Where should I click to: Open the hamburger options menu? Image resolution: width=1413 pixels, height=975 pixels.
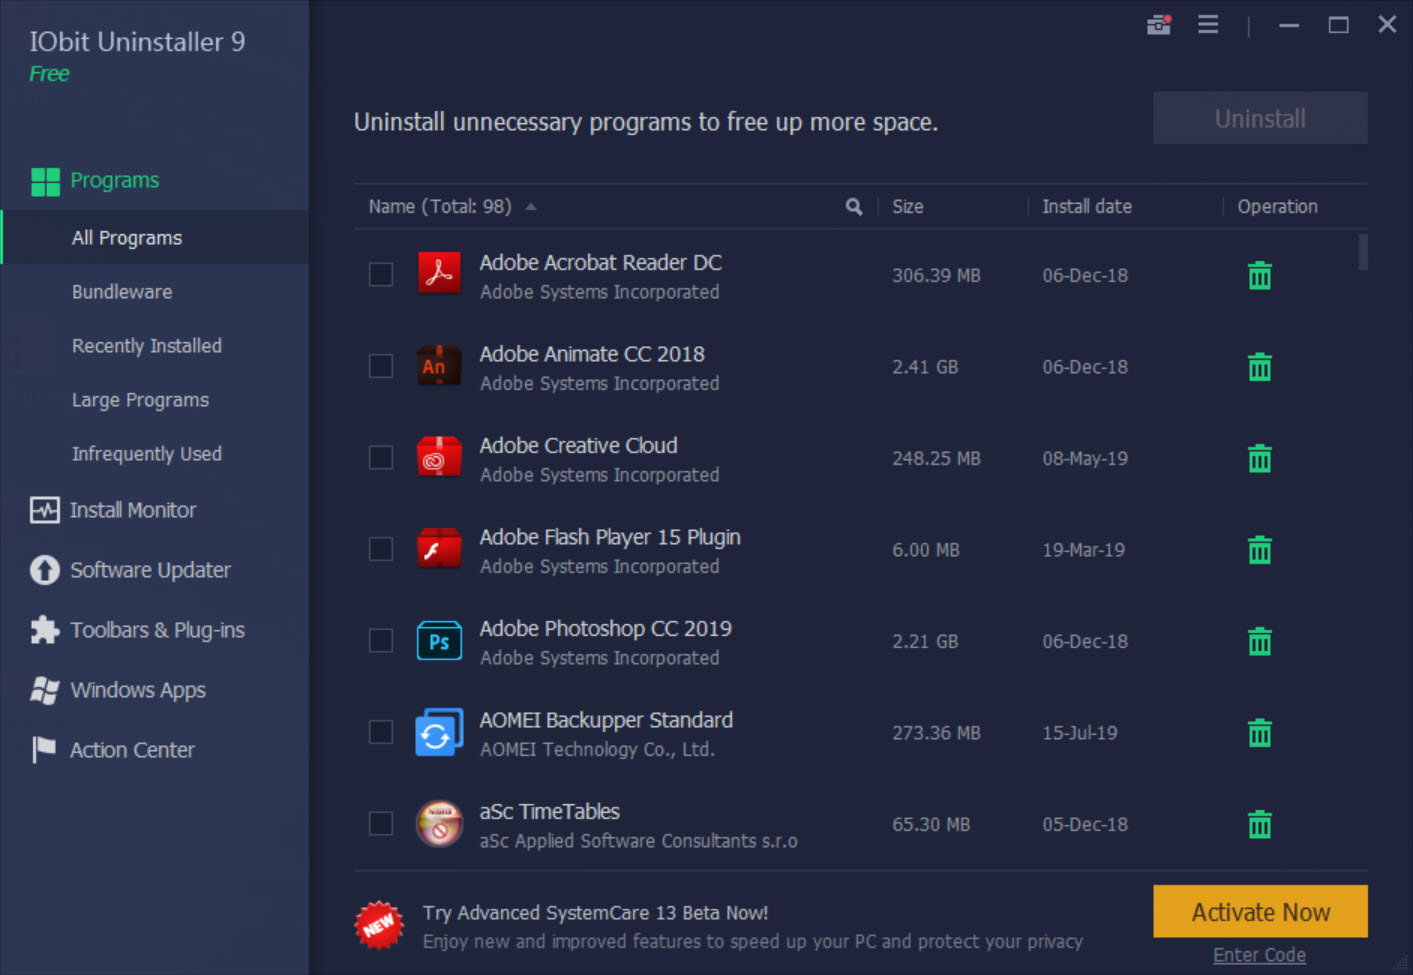pos(1208,24)
